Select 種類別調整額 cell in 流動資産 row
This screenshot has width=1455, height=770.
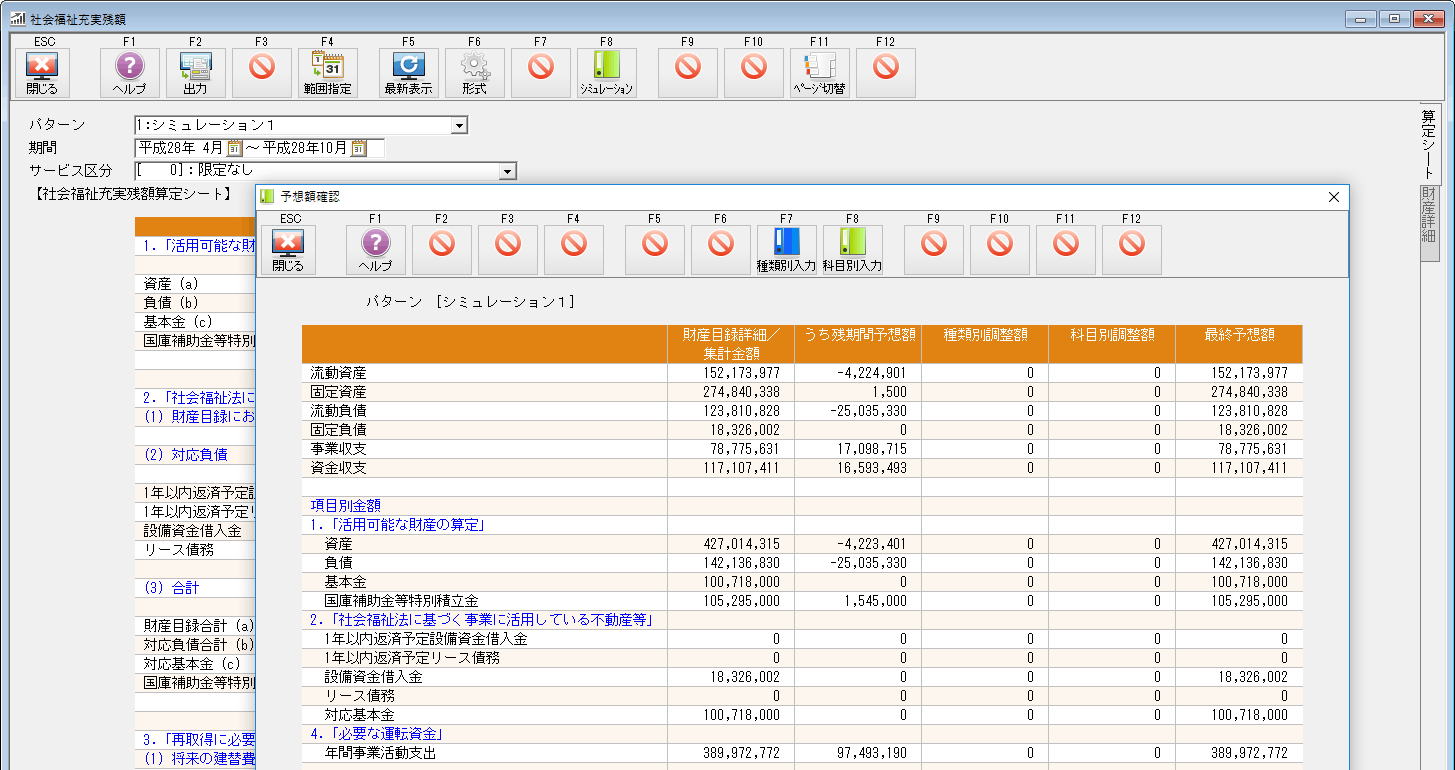point(984,373)
